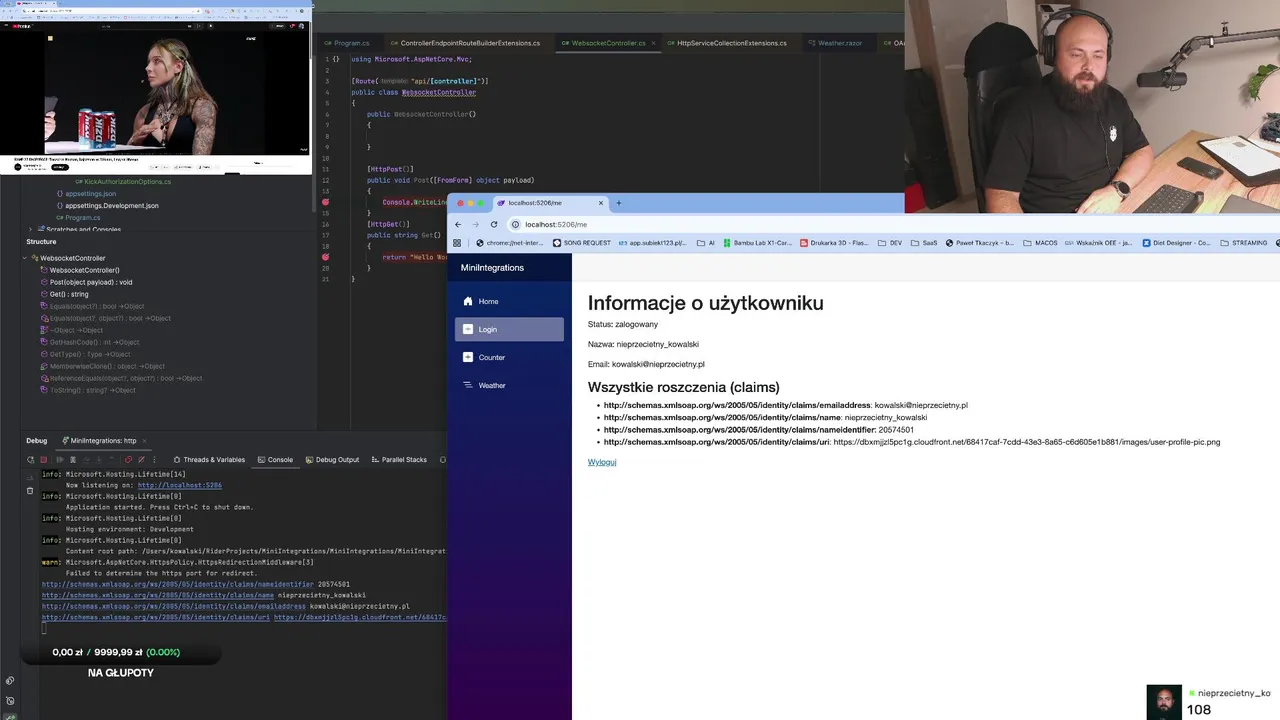Stop the debug session (red square)
Viewport: 1280px width, 720px height.
coord(43,460)
